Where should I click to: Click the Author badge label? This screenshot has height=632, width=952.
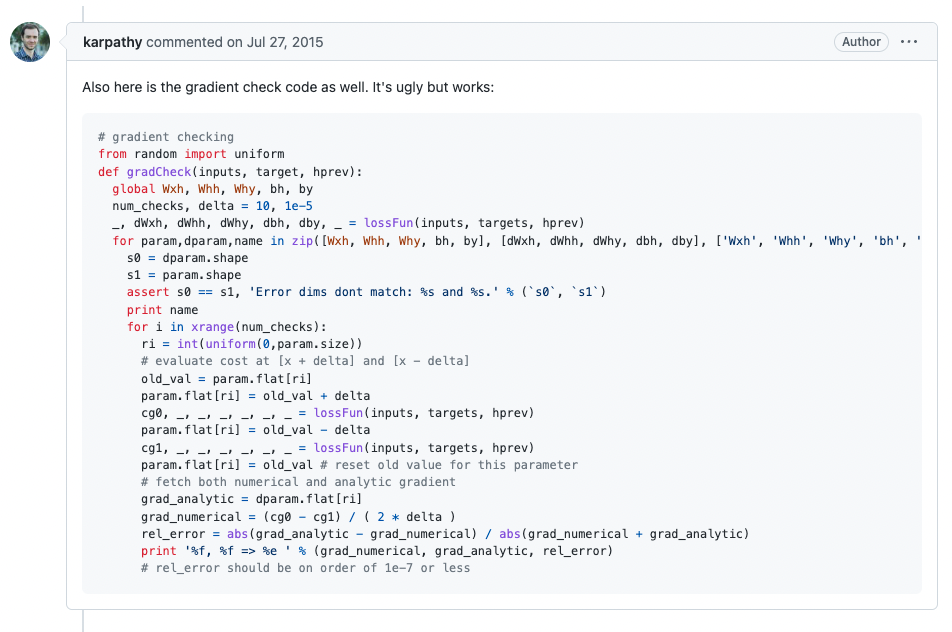point(861,42)
